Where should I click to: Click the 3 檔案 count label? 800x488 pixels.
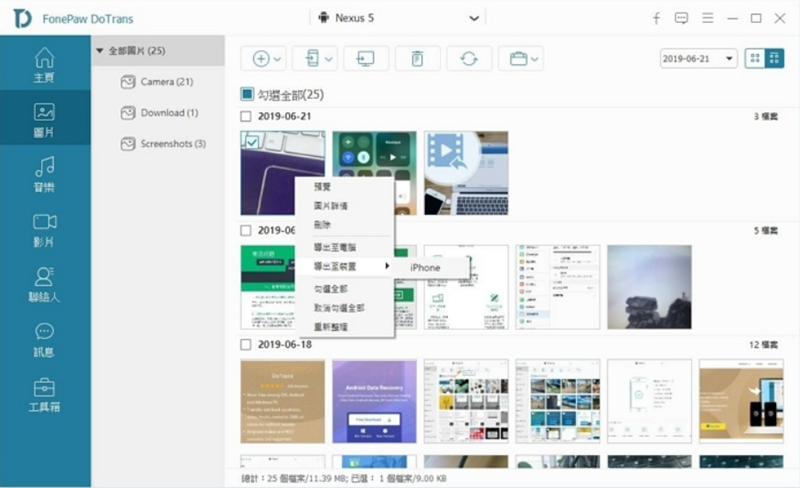tap(766, 117)
